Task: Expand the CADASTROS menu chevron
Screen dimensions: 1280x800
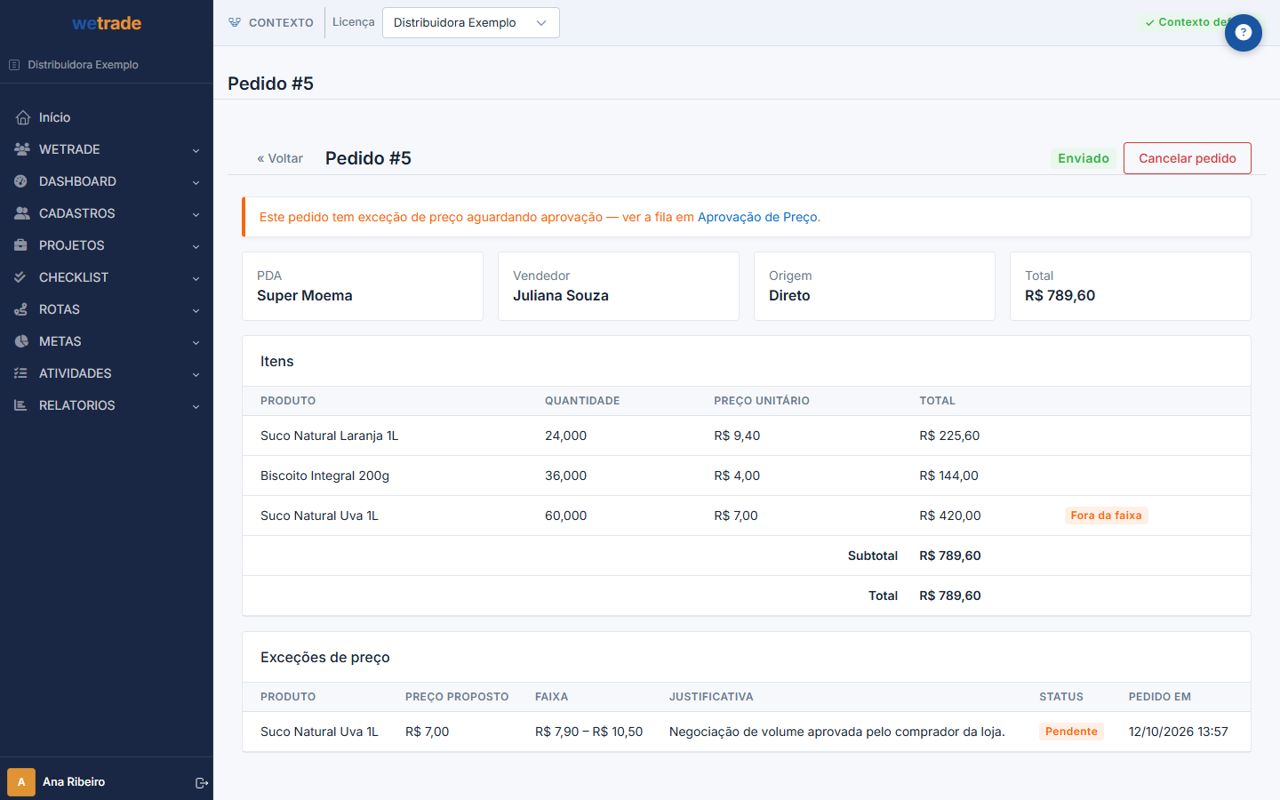Action: click(x=196, y=214)
